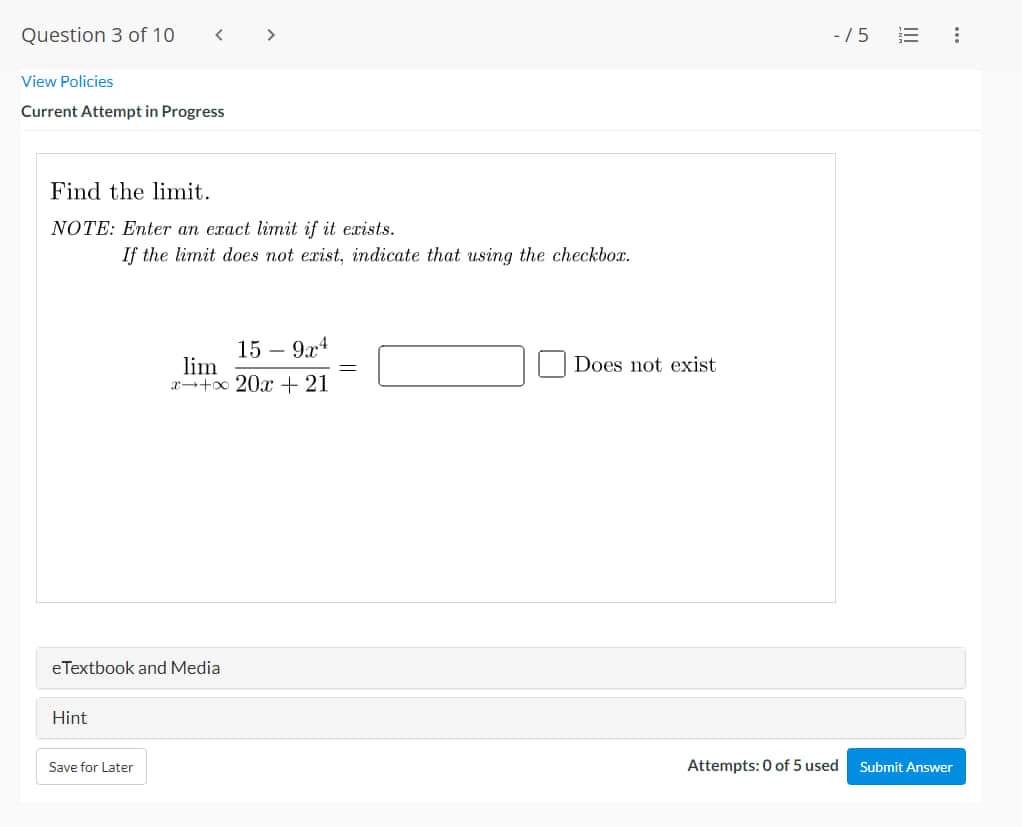Select the numbered list navigation icon
The width and height of the screenshot is (1022, 827).
pos(908,35)
